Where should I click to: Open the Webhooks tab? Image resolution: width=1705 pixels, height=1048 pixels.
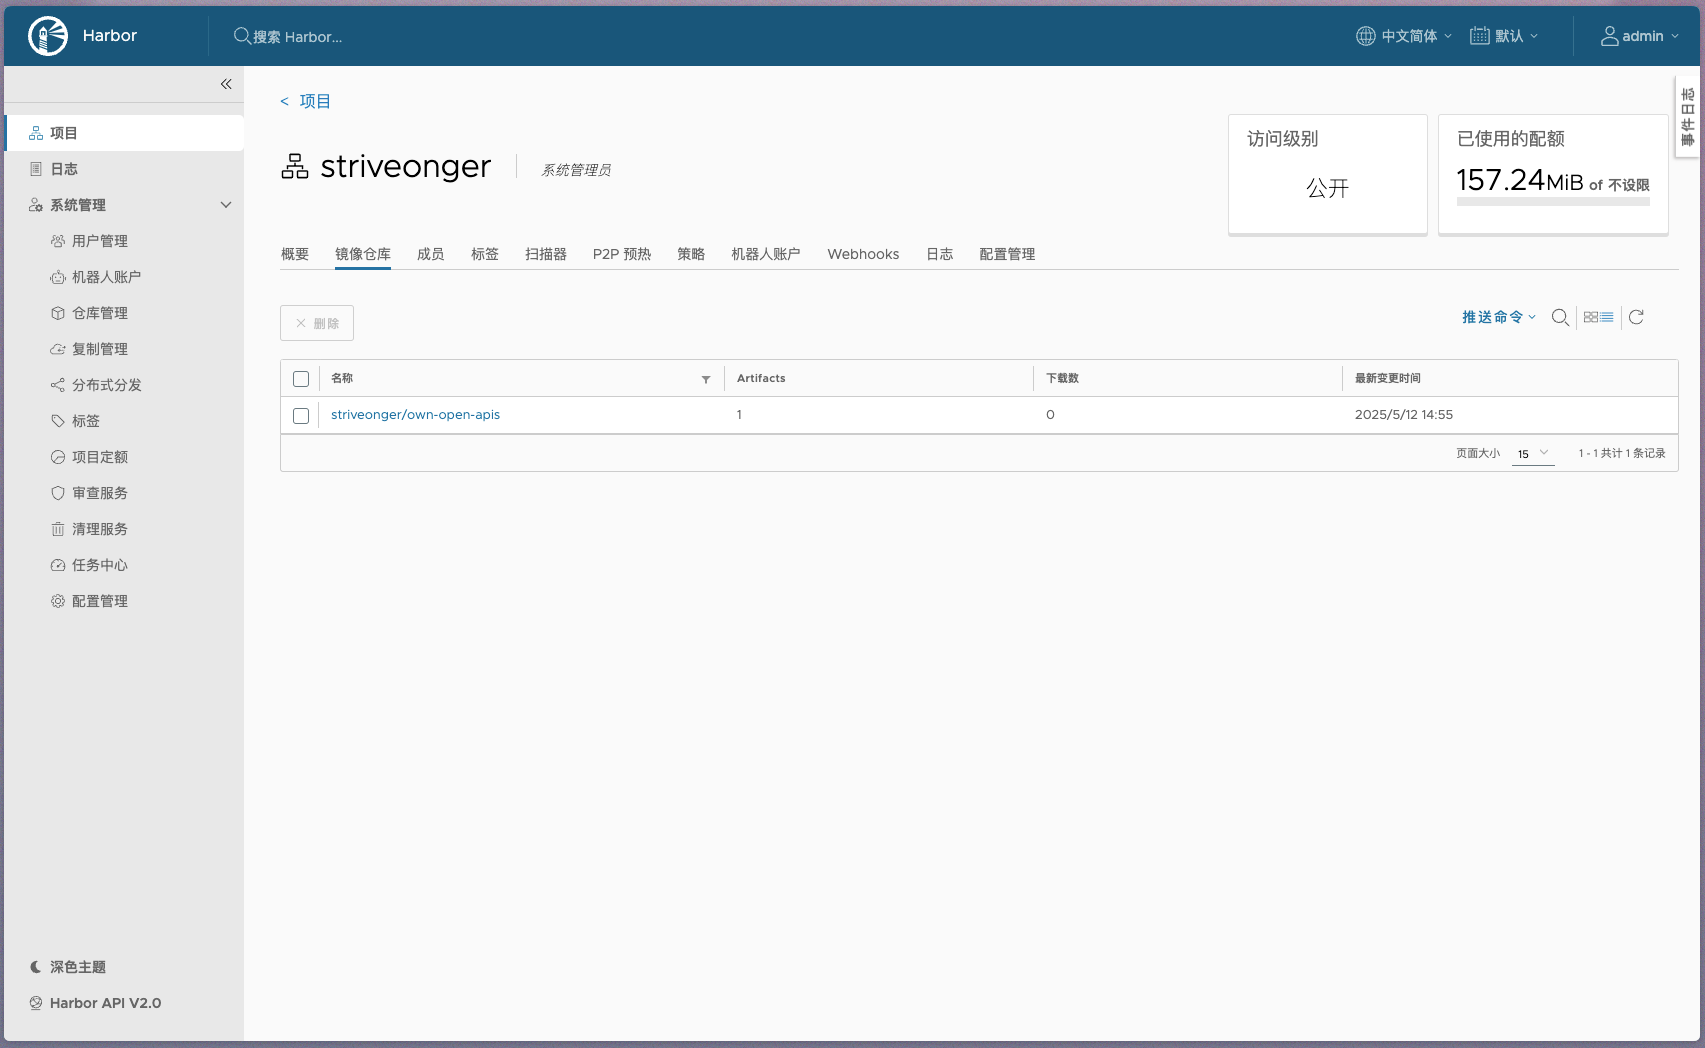[863, 254]
